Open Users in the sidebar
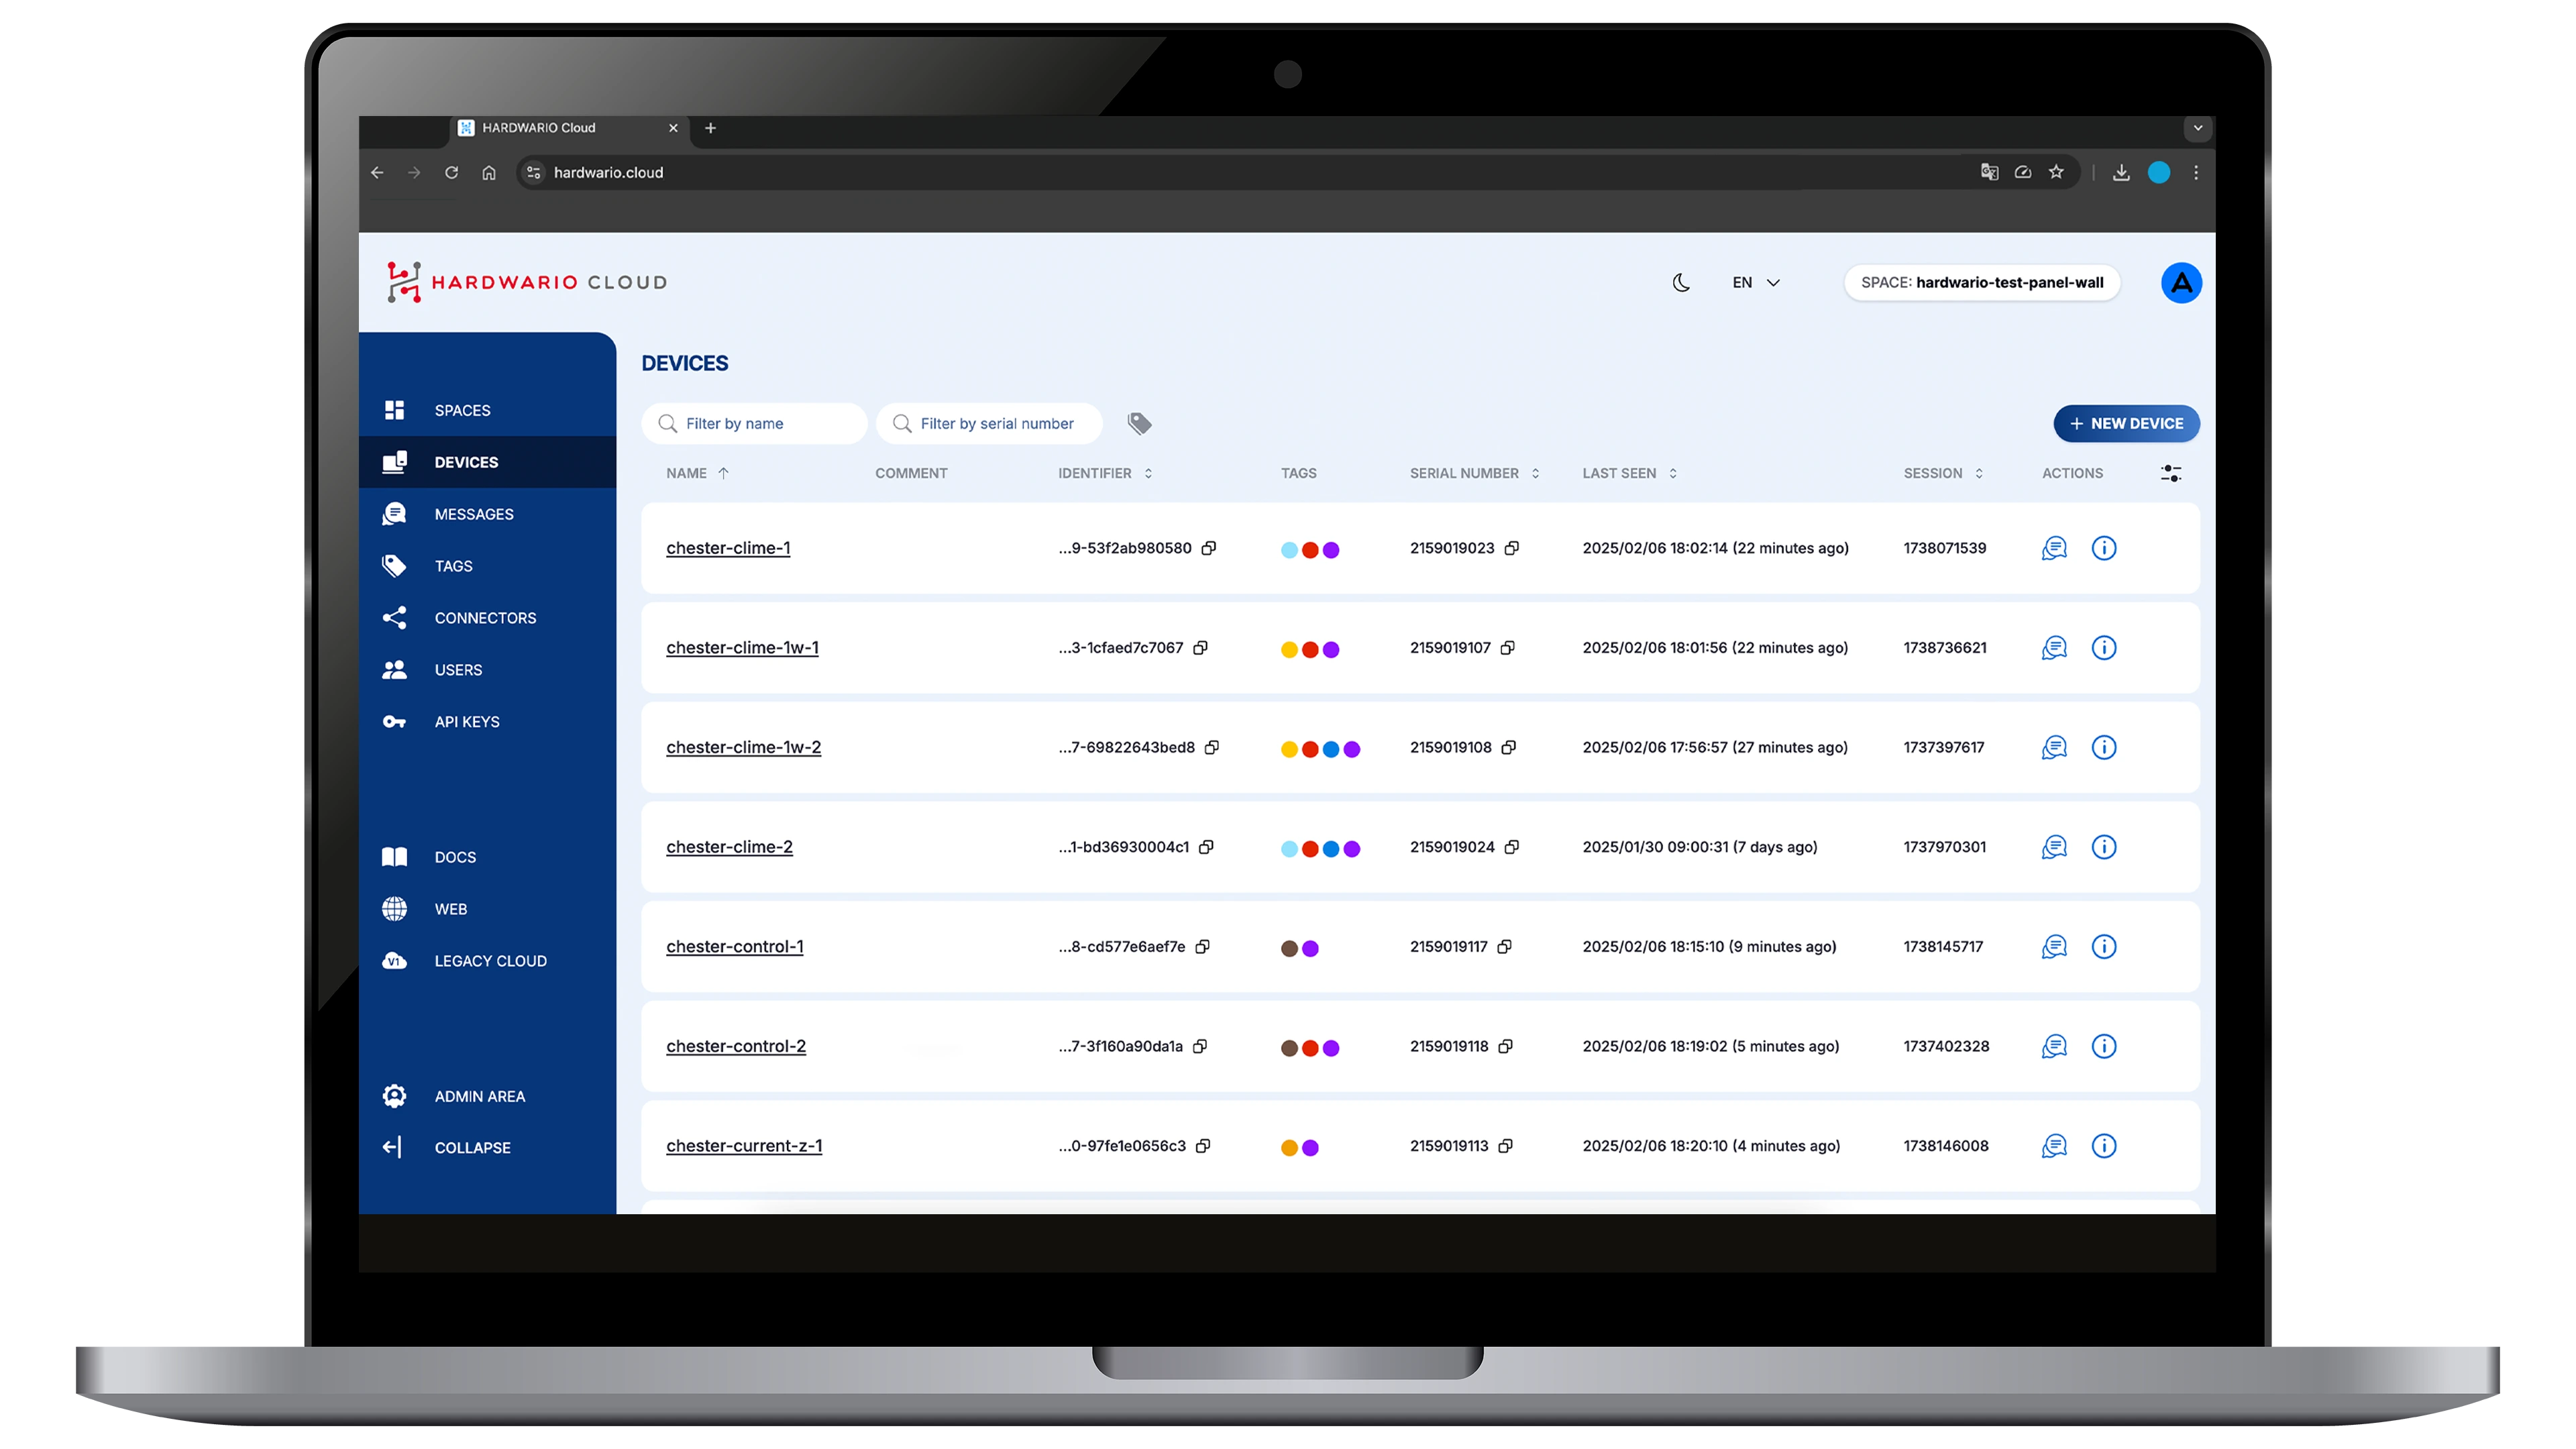The width and height of the screenshot is (2576, 1449). point(487,670)
